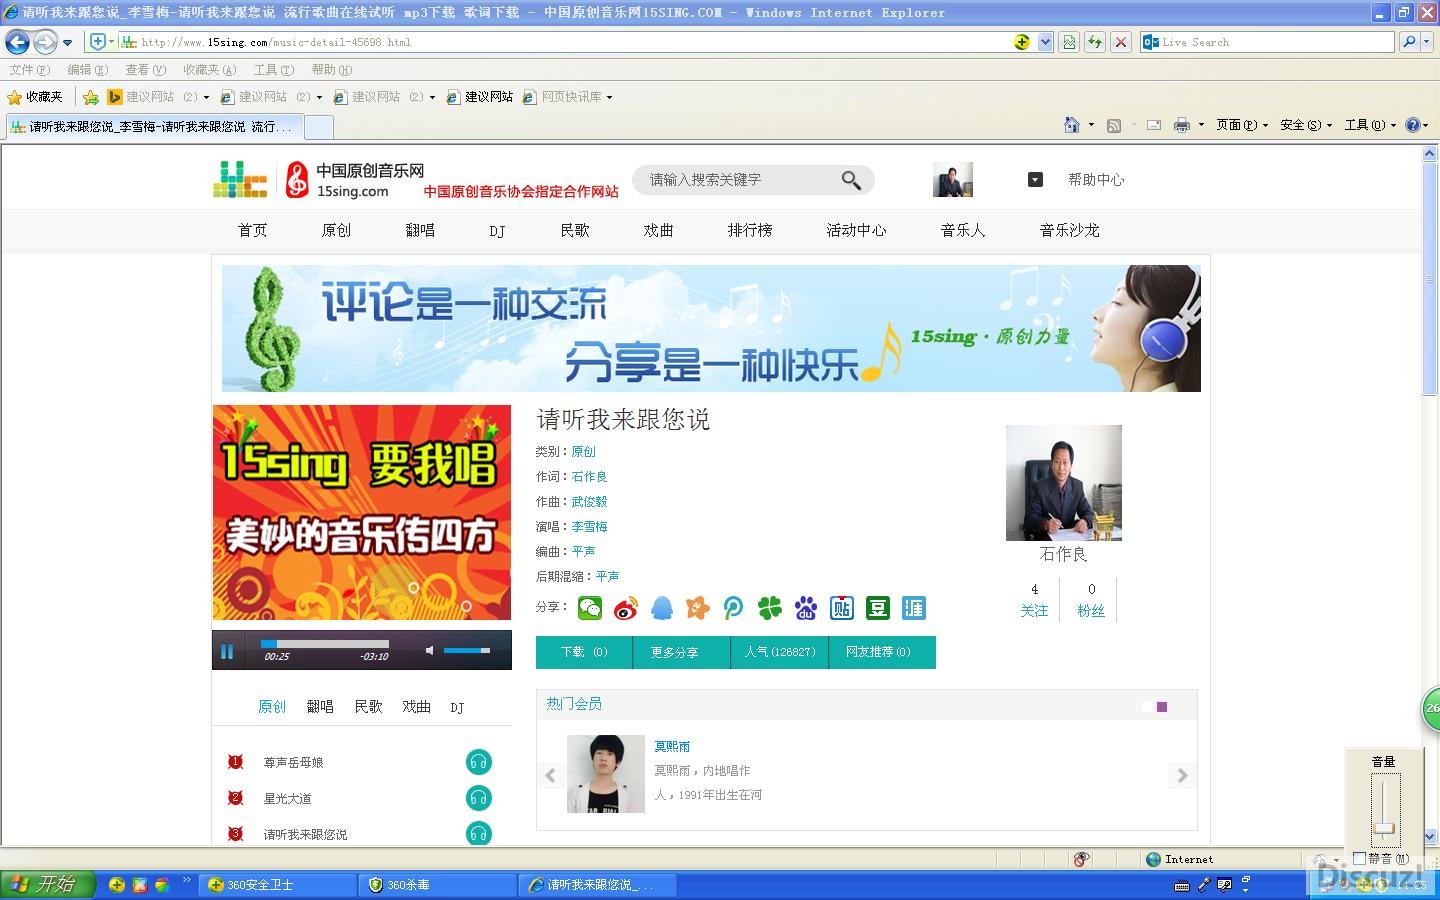Expand the Live Search options dropdown

[x=1427, y=42]
